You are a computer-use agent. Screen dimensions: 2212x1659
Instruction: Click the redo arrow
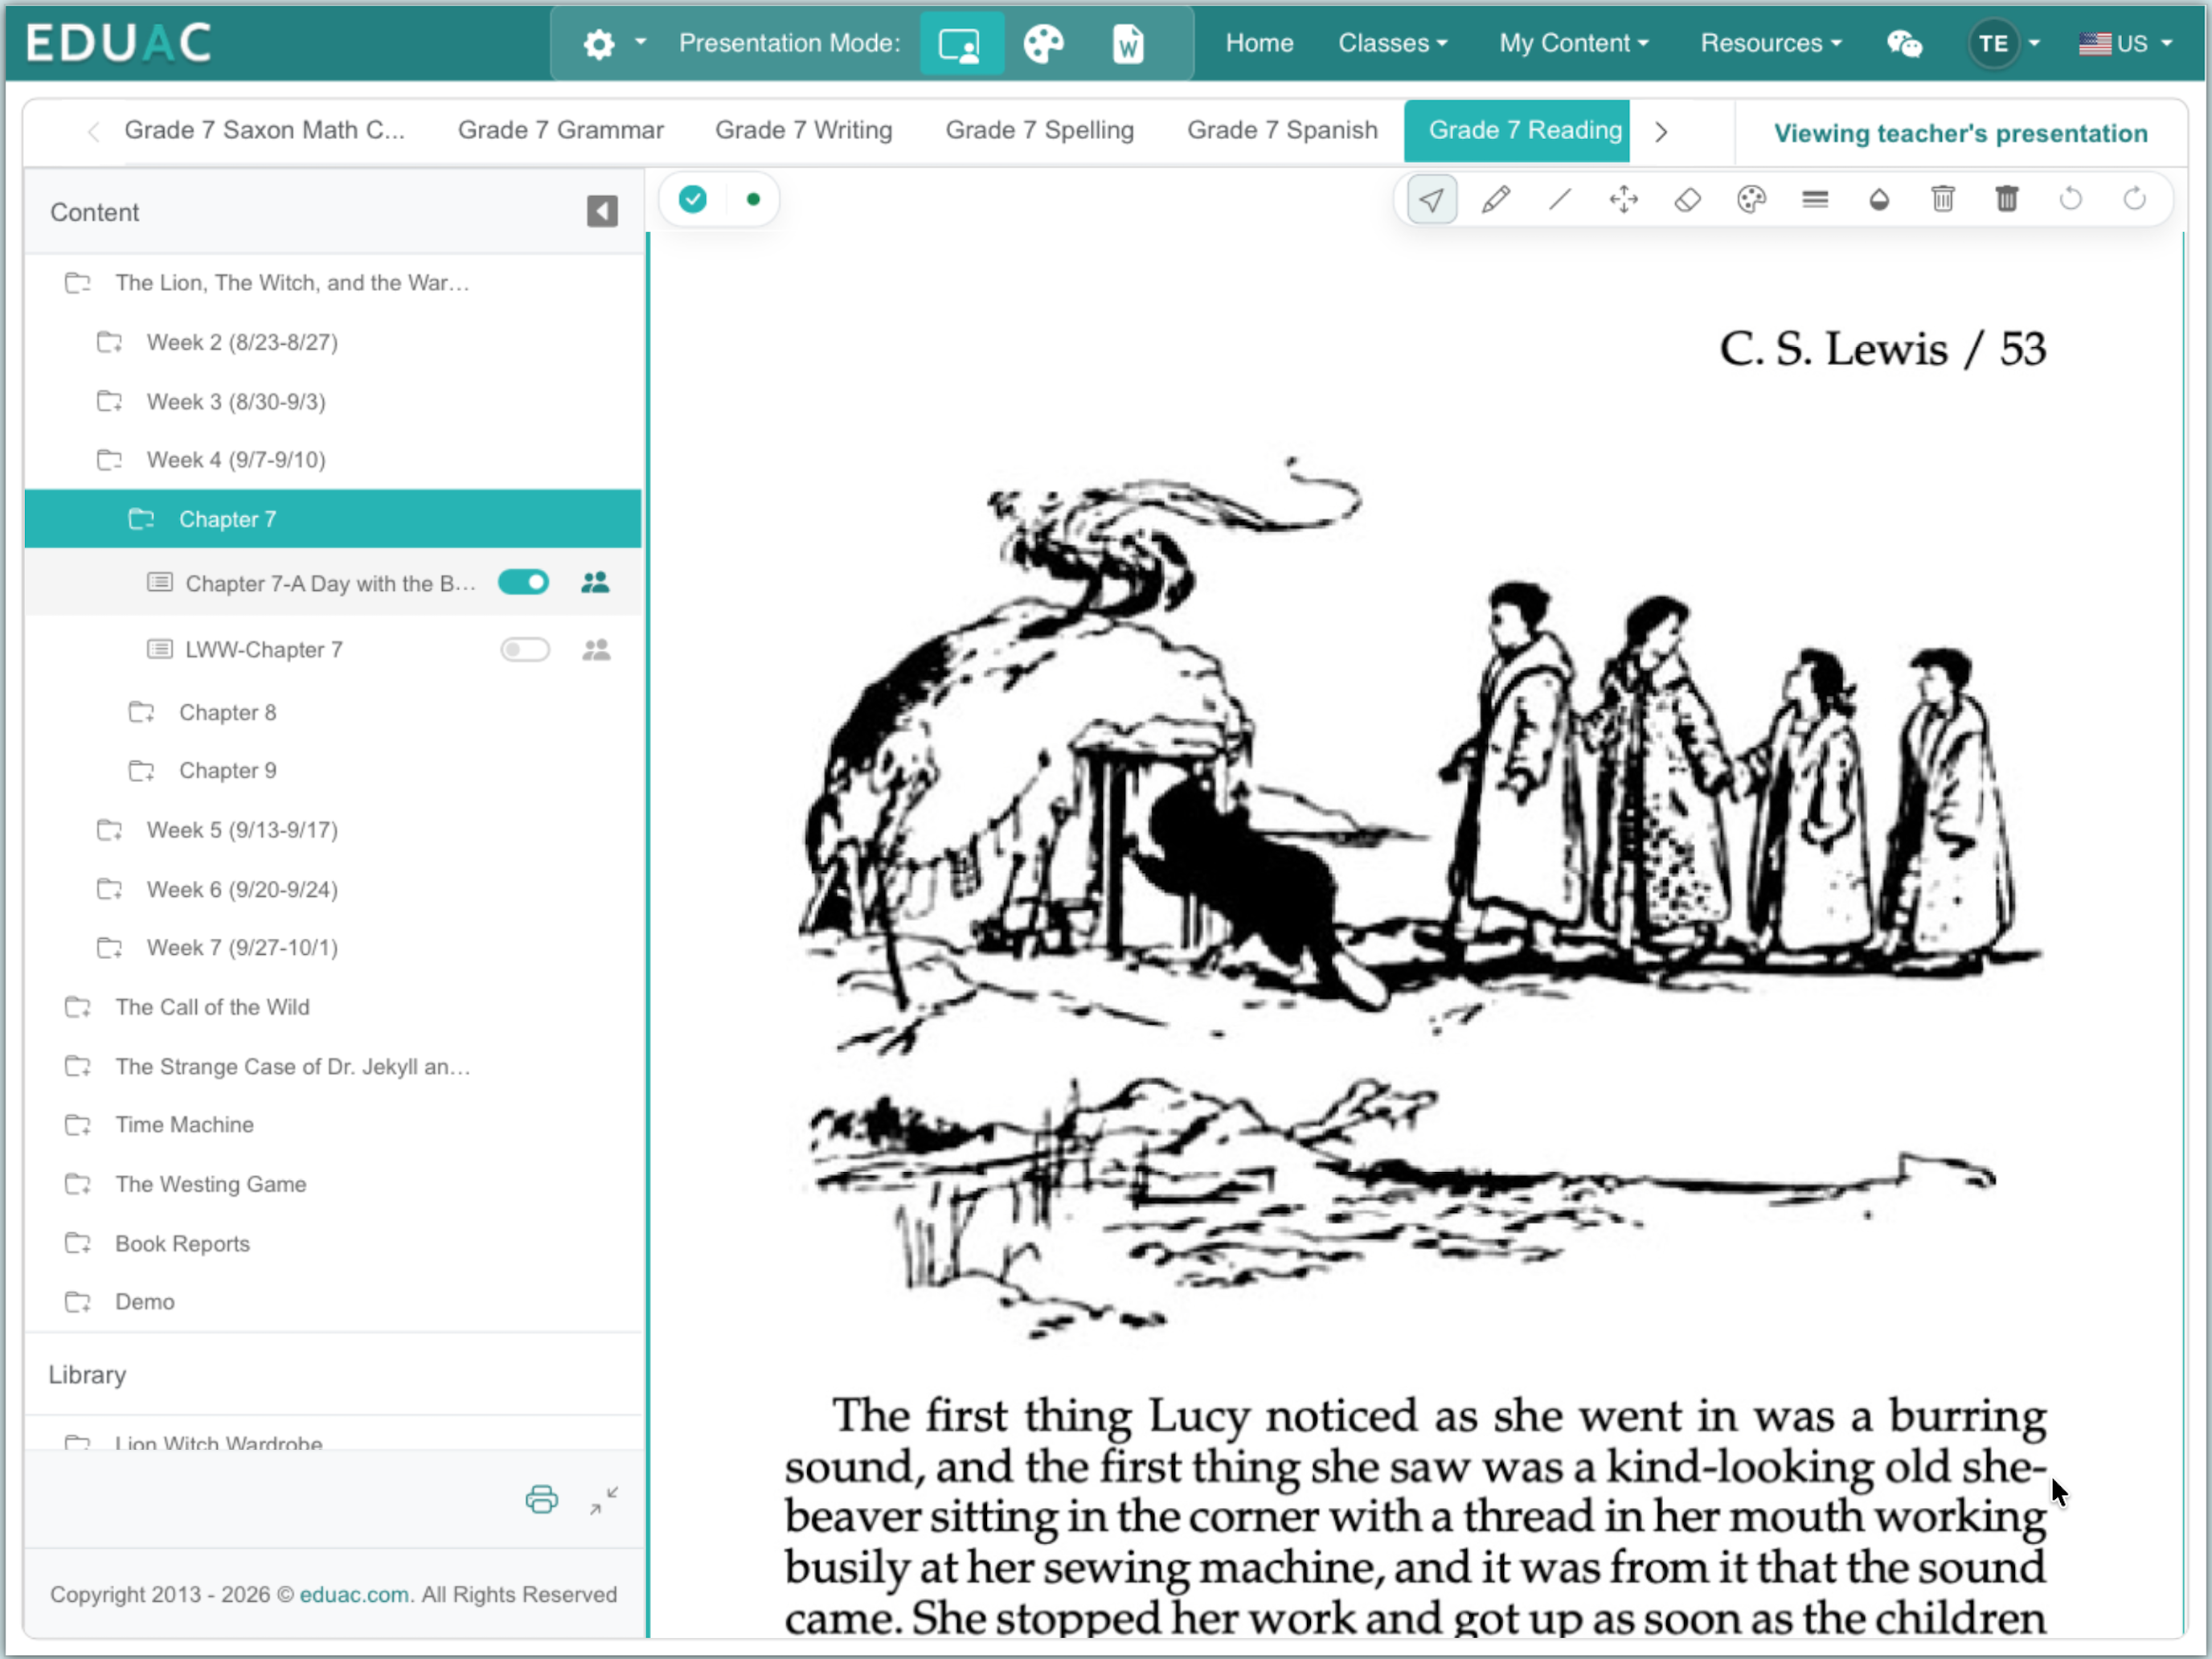(x=2135, y=200)
